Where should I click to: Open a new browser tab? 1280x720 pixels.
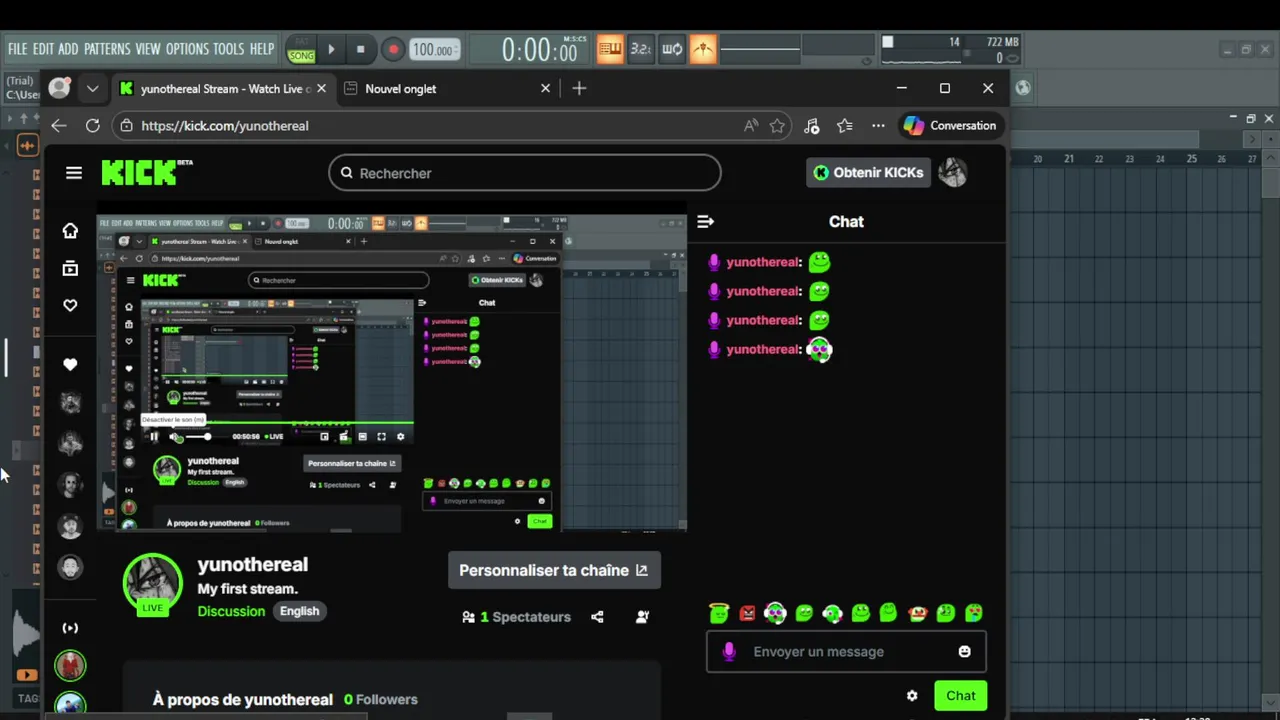pos(579,88)
